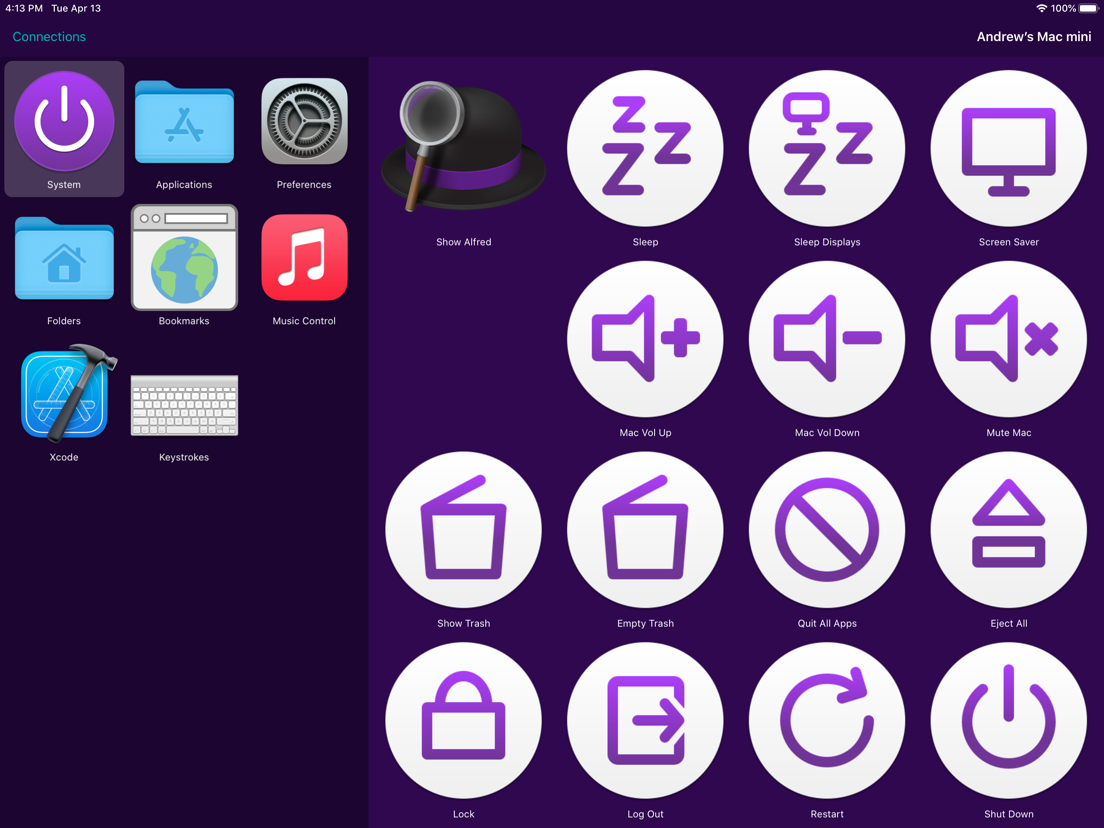
Task: Lower volume with Mac Vol Down
Action: pos(827,339)
